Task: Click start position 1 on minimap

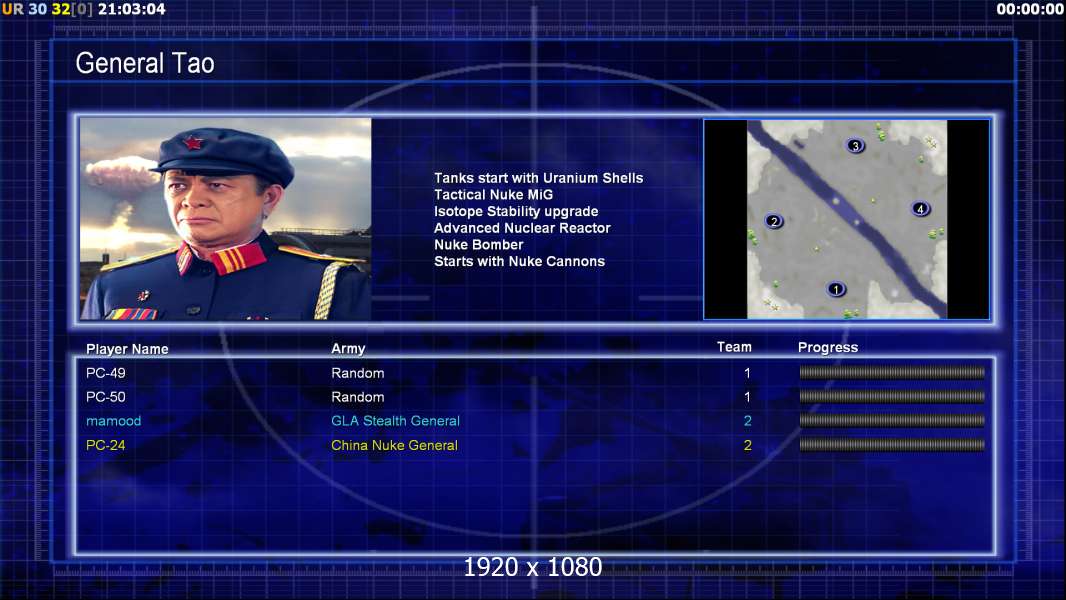Action: 836,289
